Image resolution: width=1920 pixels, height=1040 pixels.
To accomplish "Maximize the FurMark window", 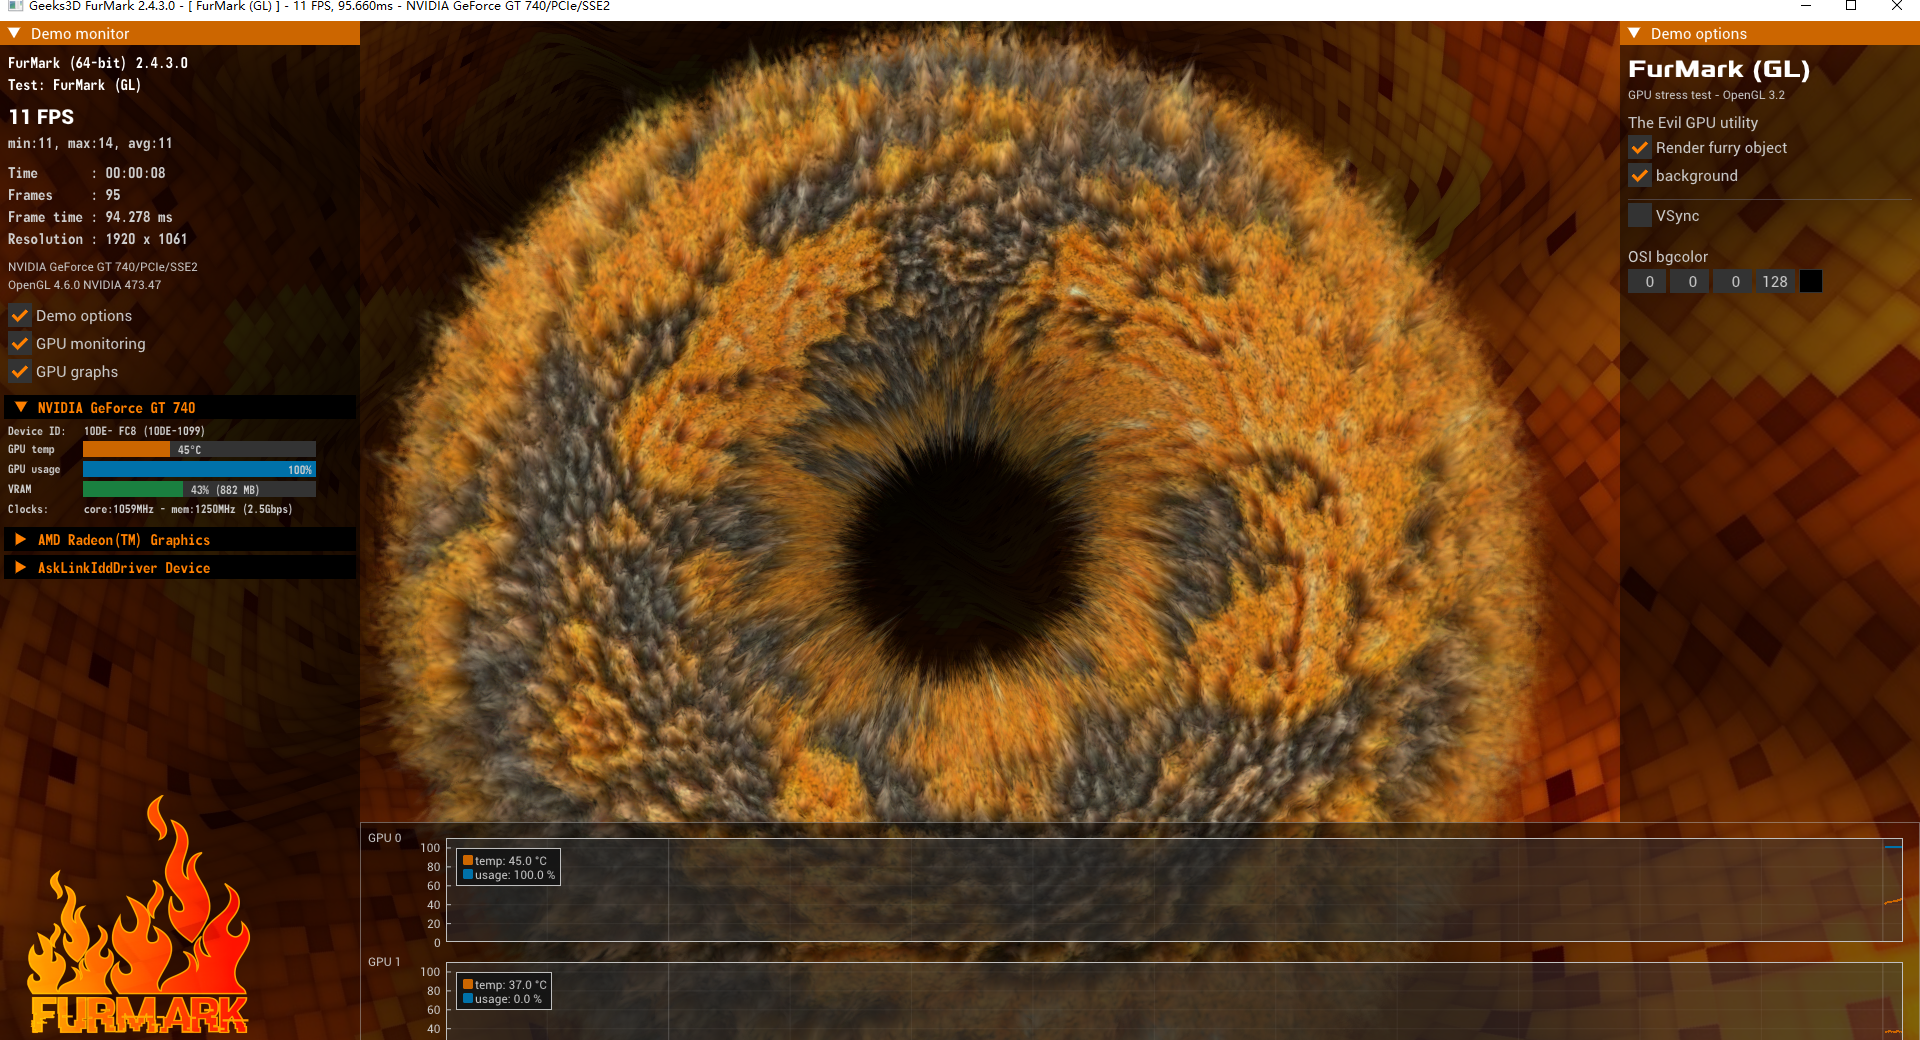I will coord(1851,7).
